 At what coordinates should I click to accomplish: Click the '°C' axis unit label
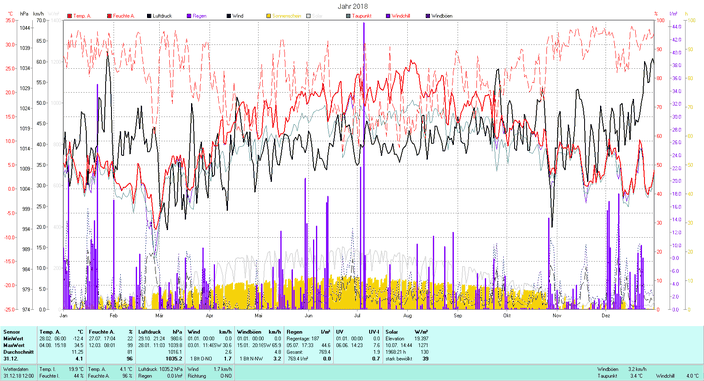(x=11, y=14)
